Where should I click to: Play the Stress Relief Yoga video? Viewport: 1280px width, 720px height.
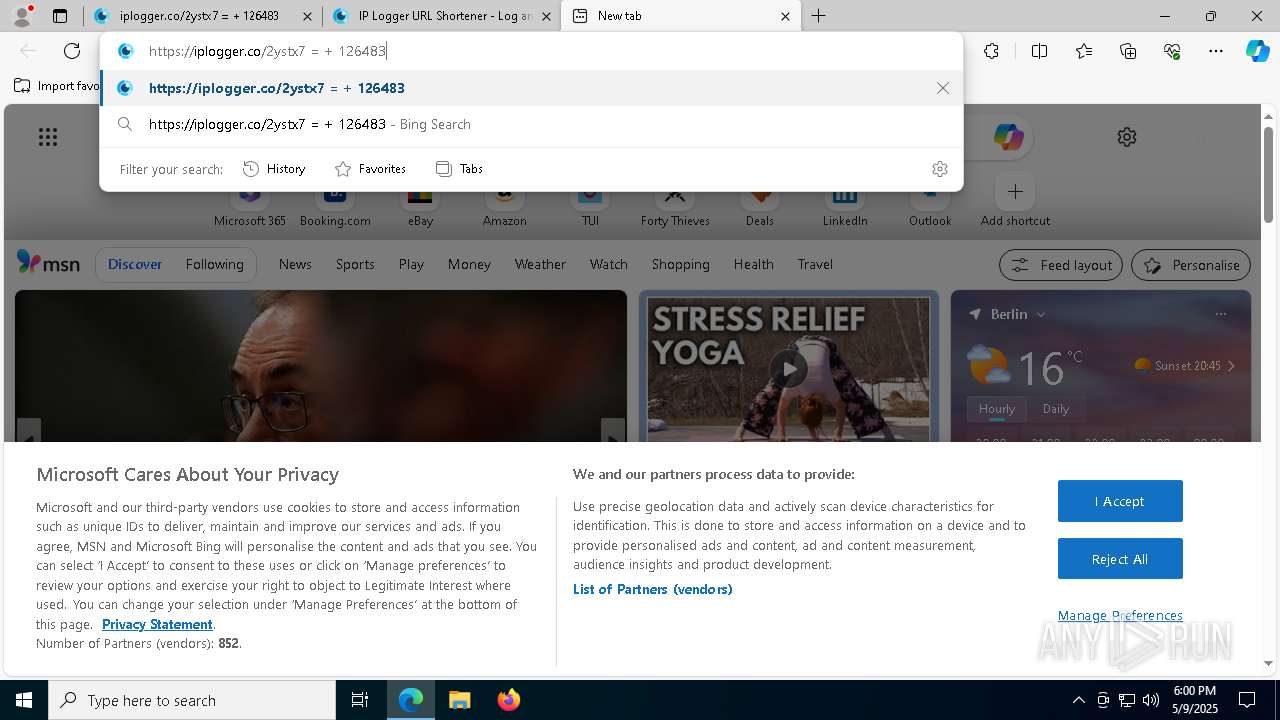789,369
